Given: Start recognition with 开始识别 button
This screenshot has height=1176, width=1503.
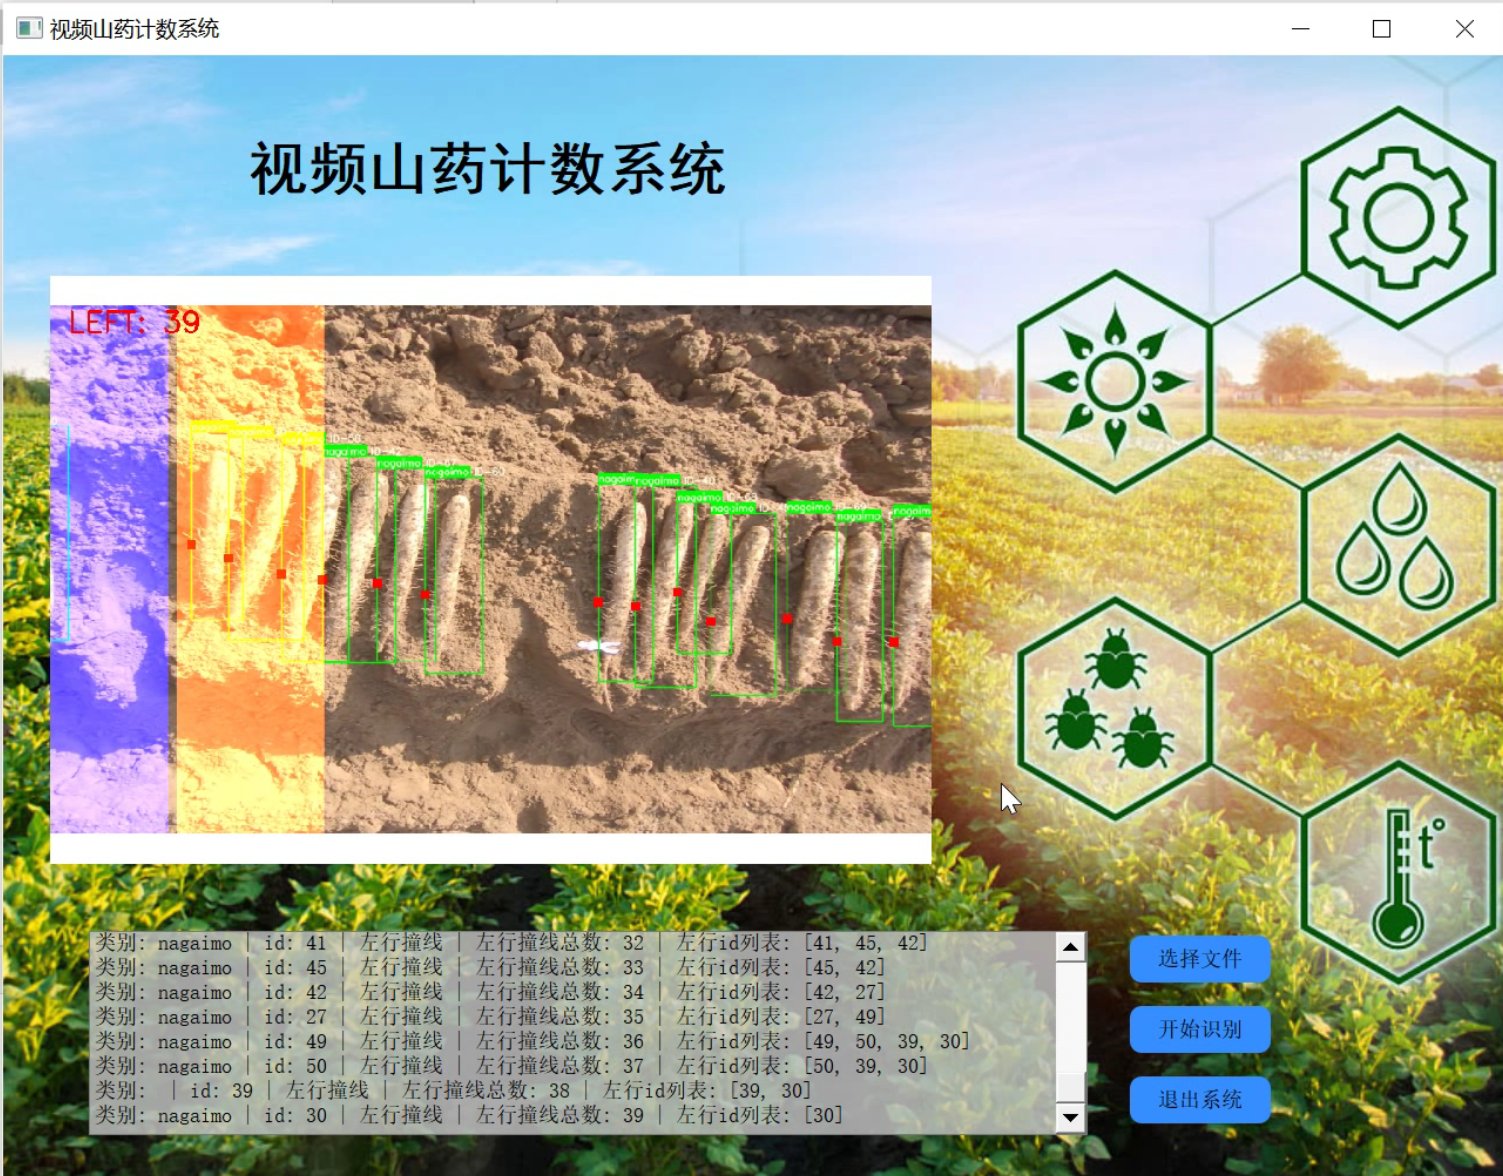Looking at the screenshot, I should click(x=1199, y=1029).
